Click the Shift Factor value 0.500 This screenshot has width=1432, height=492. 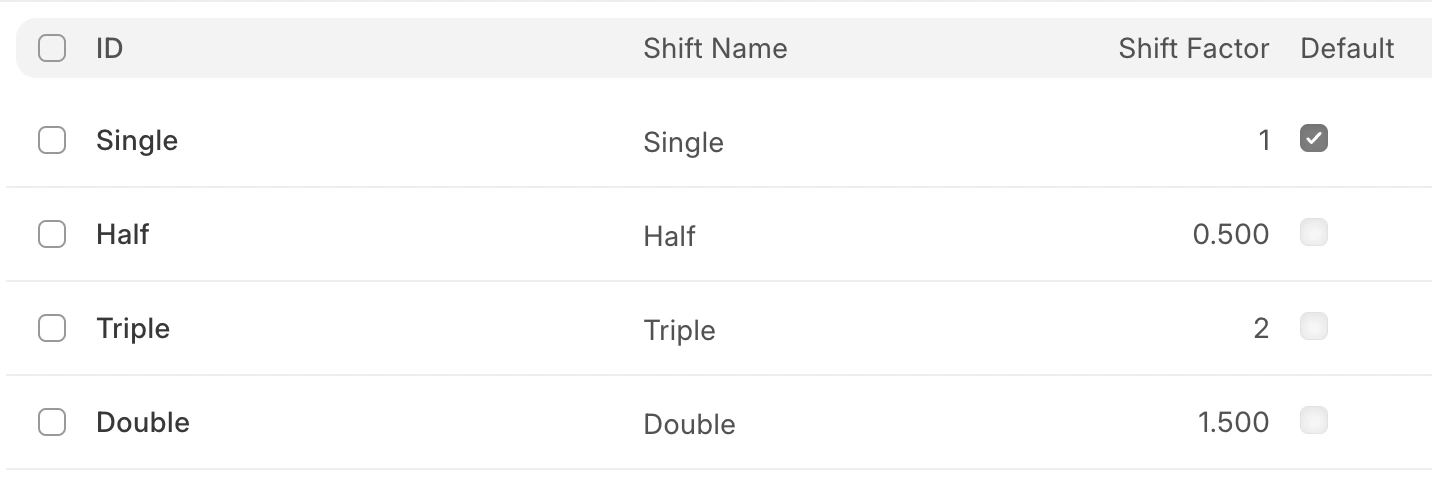(x=1231, y=234)
